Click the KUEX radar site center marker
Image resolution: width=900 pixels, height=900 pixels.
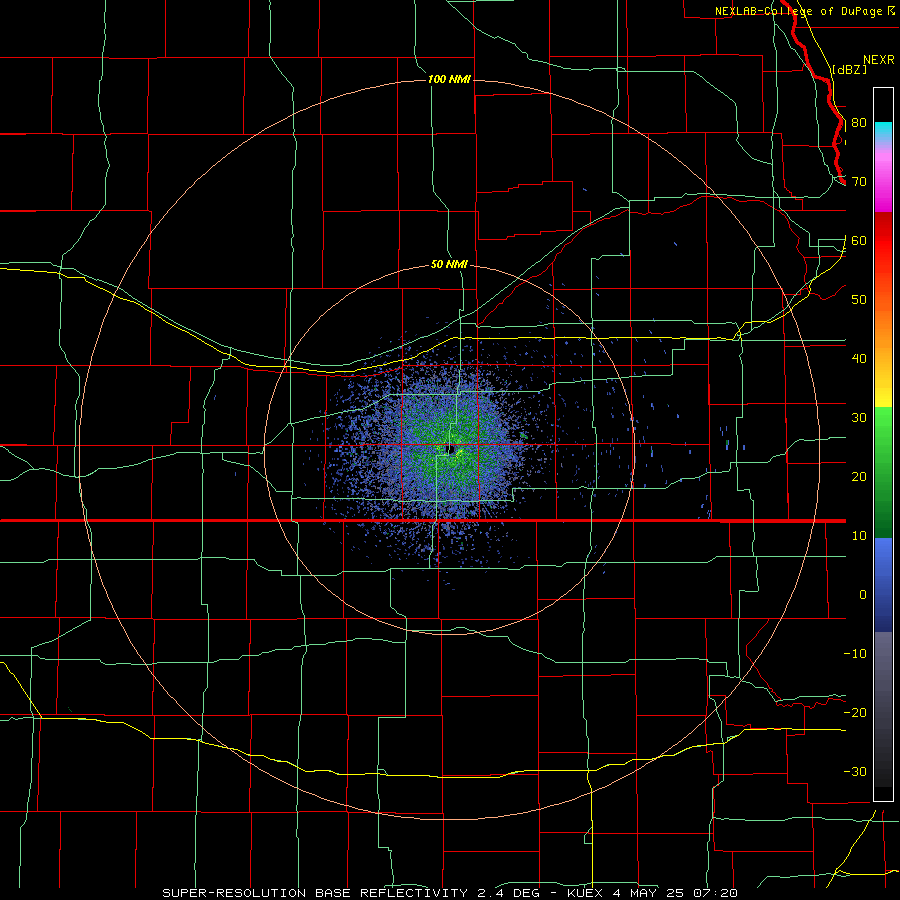tap(451, 448)
